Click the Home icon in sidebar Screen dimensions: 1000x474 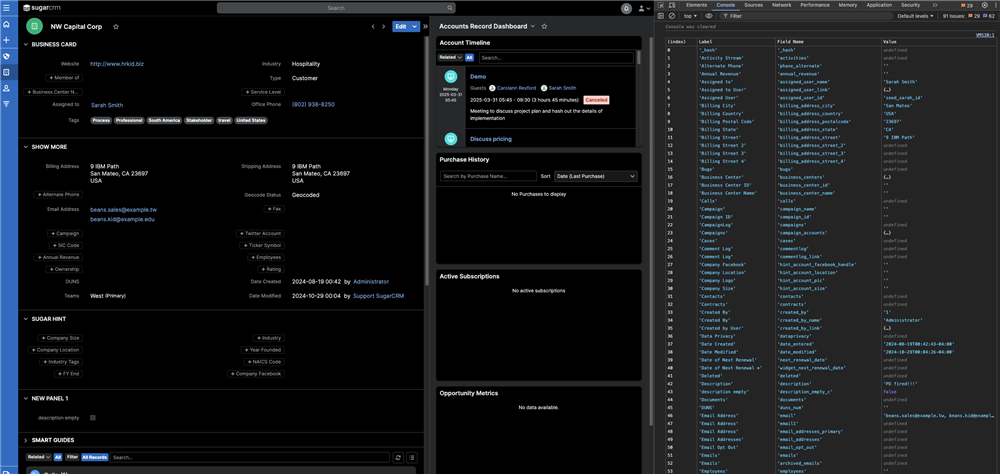click(7, 24)
